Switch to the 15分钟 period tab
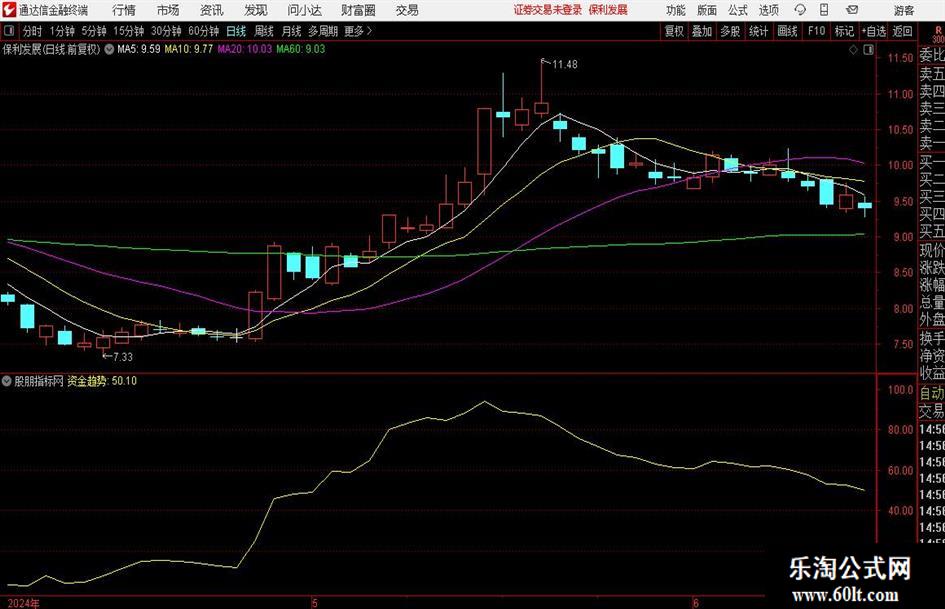This screenshot has height=609, width=945. [x=129, y=31]
